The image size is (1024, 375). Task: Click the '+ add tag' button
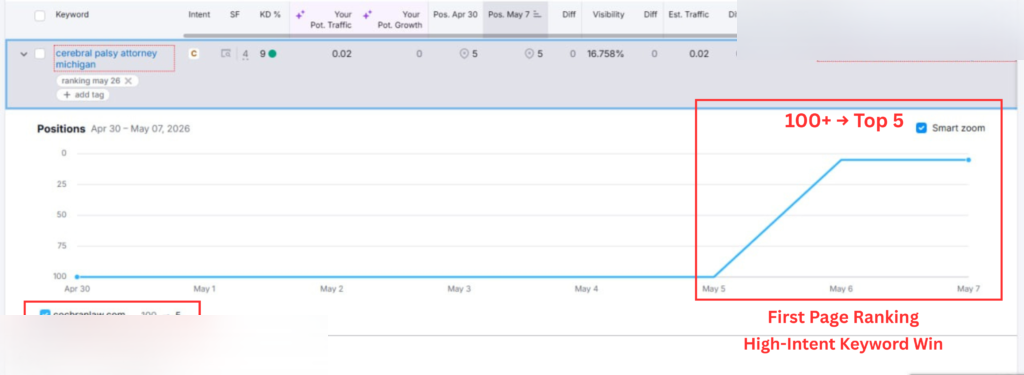point(83,95)
